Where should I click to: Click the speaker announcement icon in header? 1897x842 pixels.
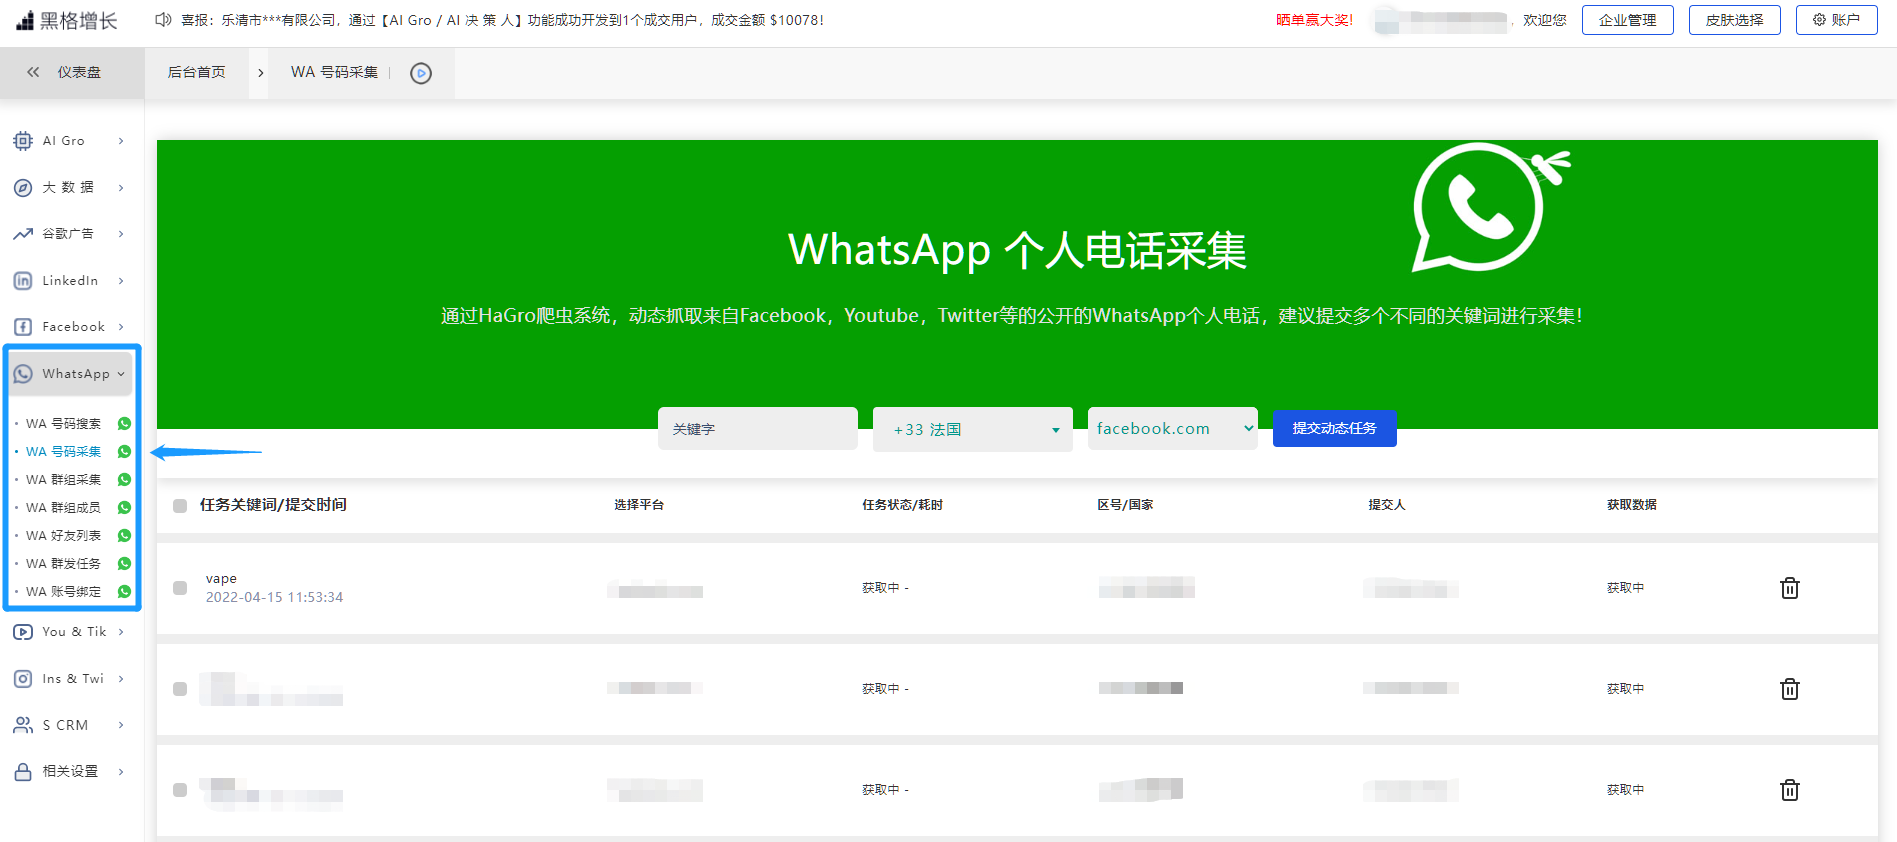tap(163, 20)
